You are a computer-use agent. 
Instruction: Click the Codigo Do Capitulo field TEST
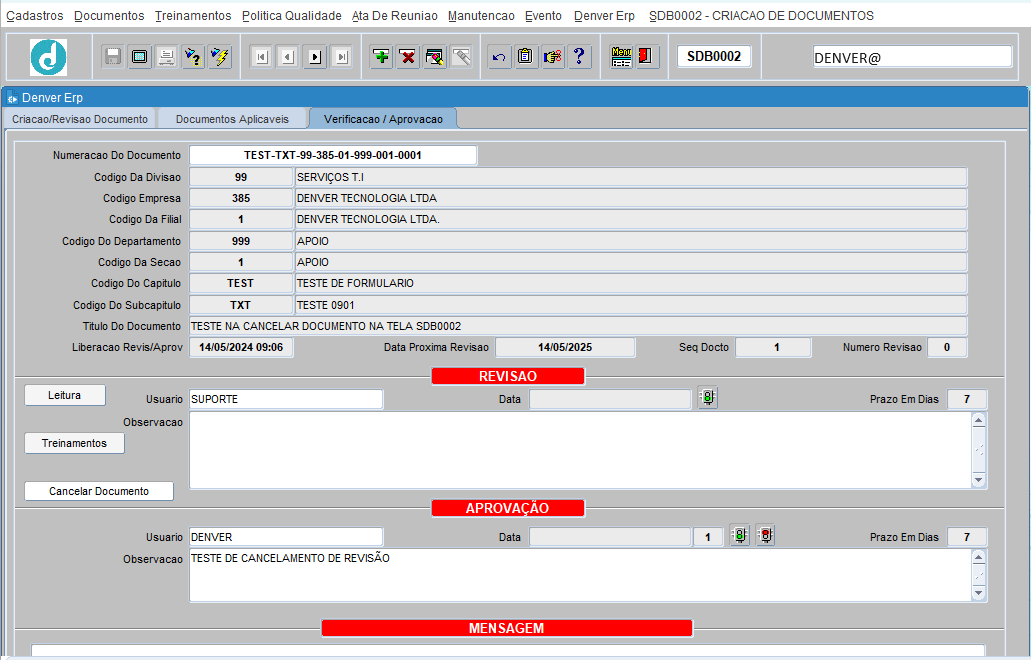[x=241, y=283]
